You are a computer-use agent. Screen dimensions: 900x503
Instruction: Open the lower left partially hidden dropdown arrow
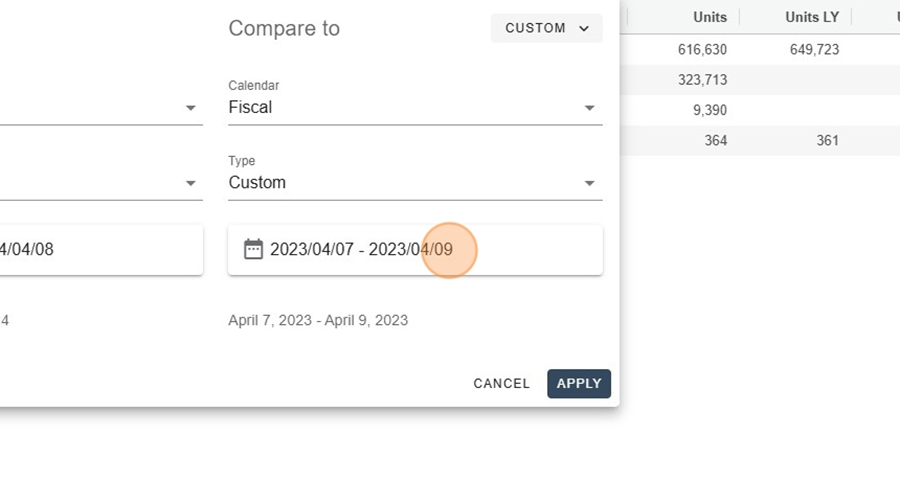pyautogui.click(x=191, y=183)
